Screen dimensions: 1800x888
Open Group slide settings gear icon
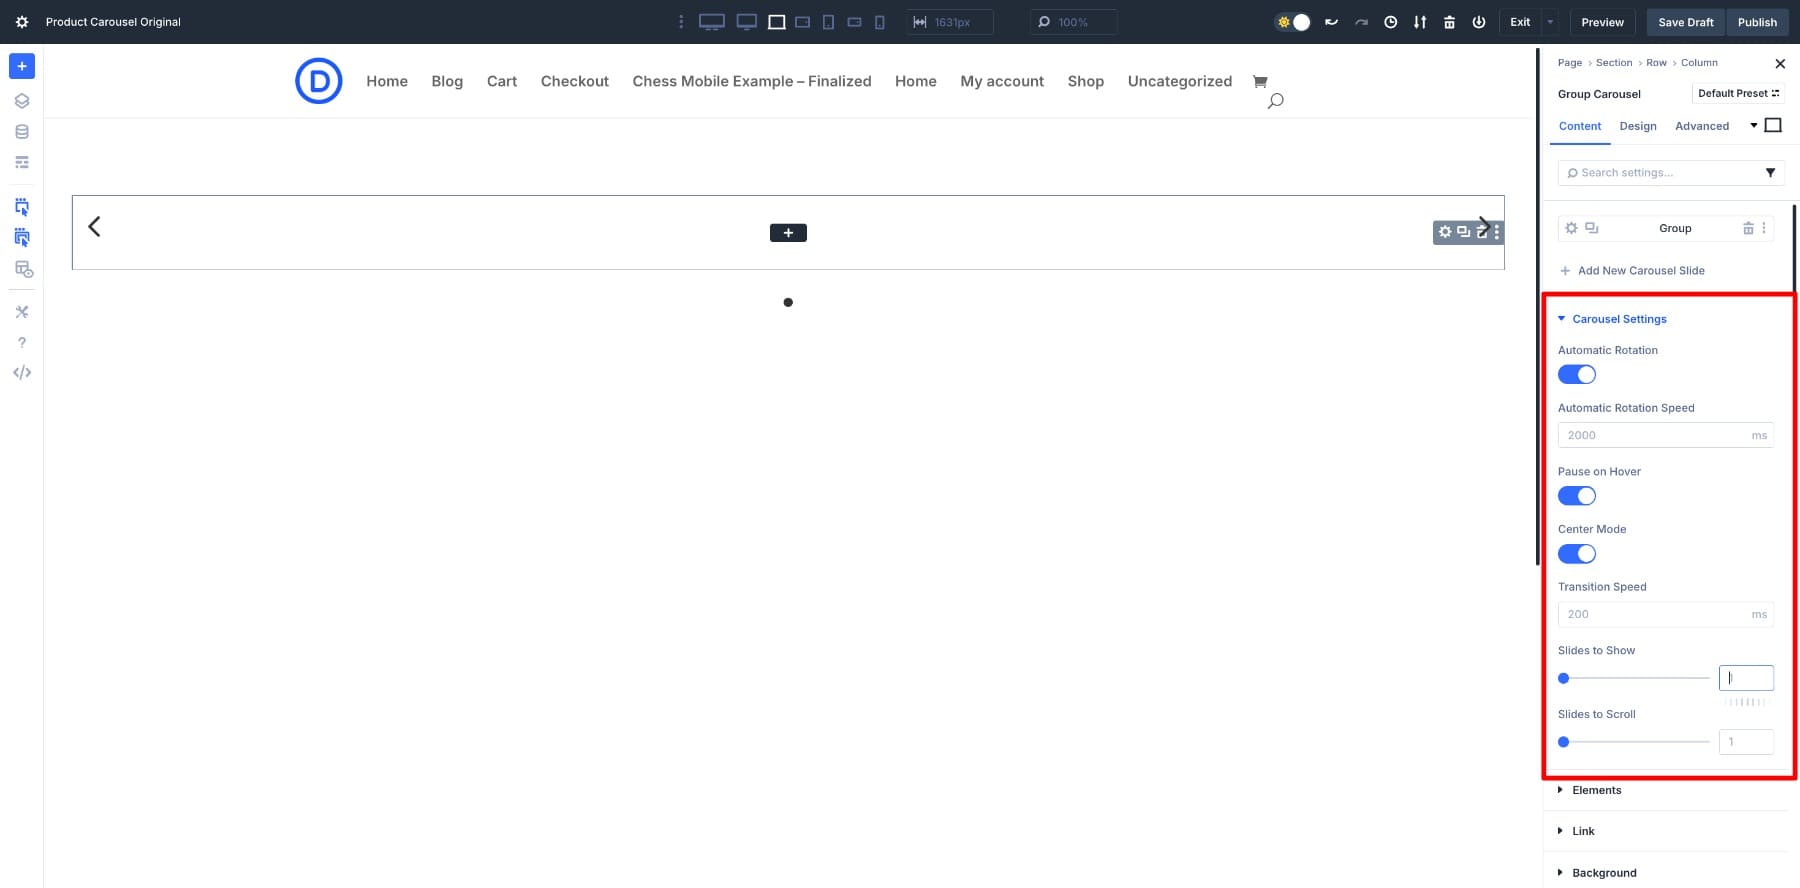(x=1571, y=228)
